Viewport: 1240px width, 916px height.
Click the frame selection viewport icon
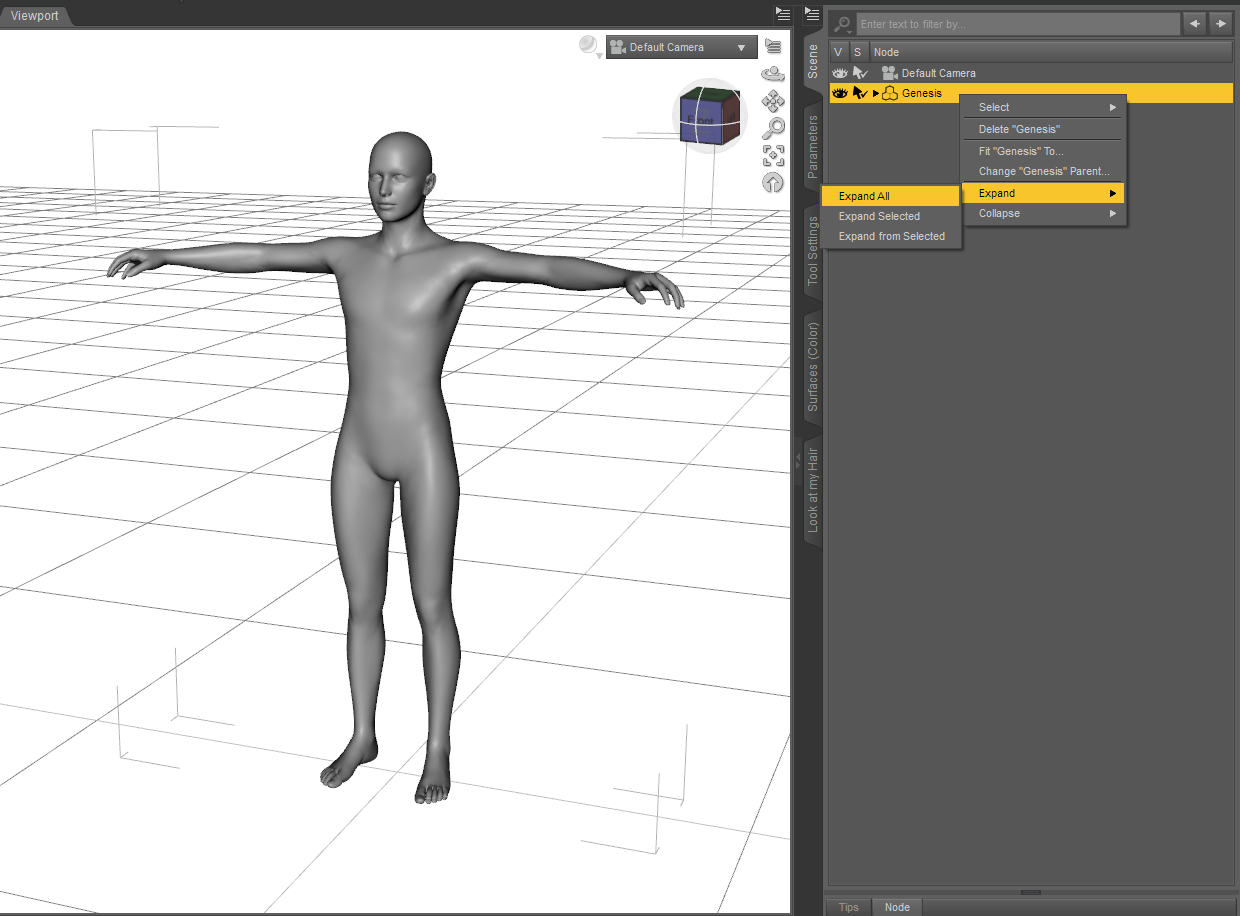(773, 155)
